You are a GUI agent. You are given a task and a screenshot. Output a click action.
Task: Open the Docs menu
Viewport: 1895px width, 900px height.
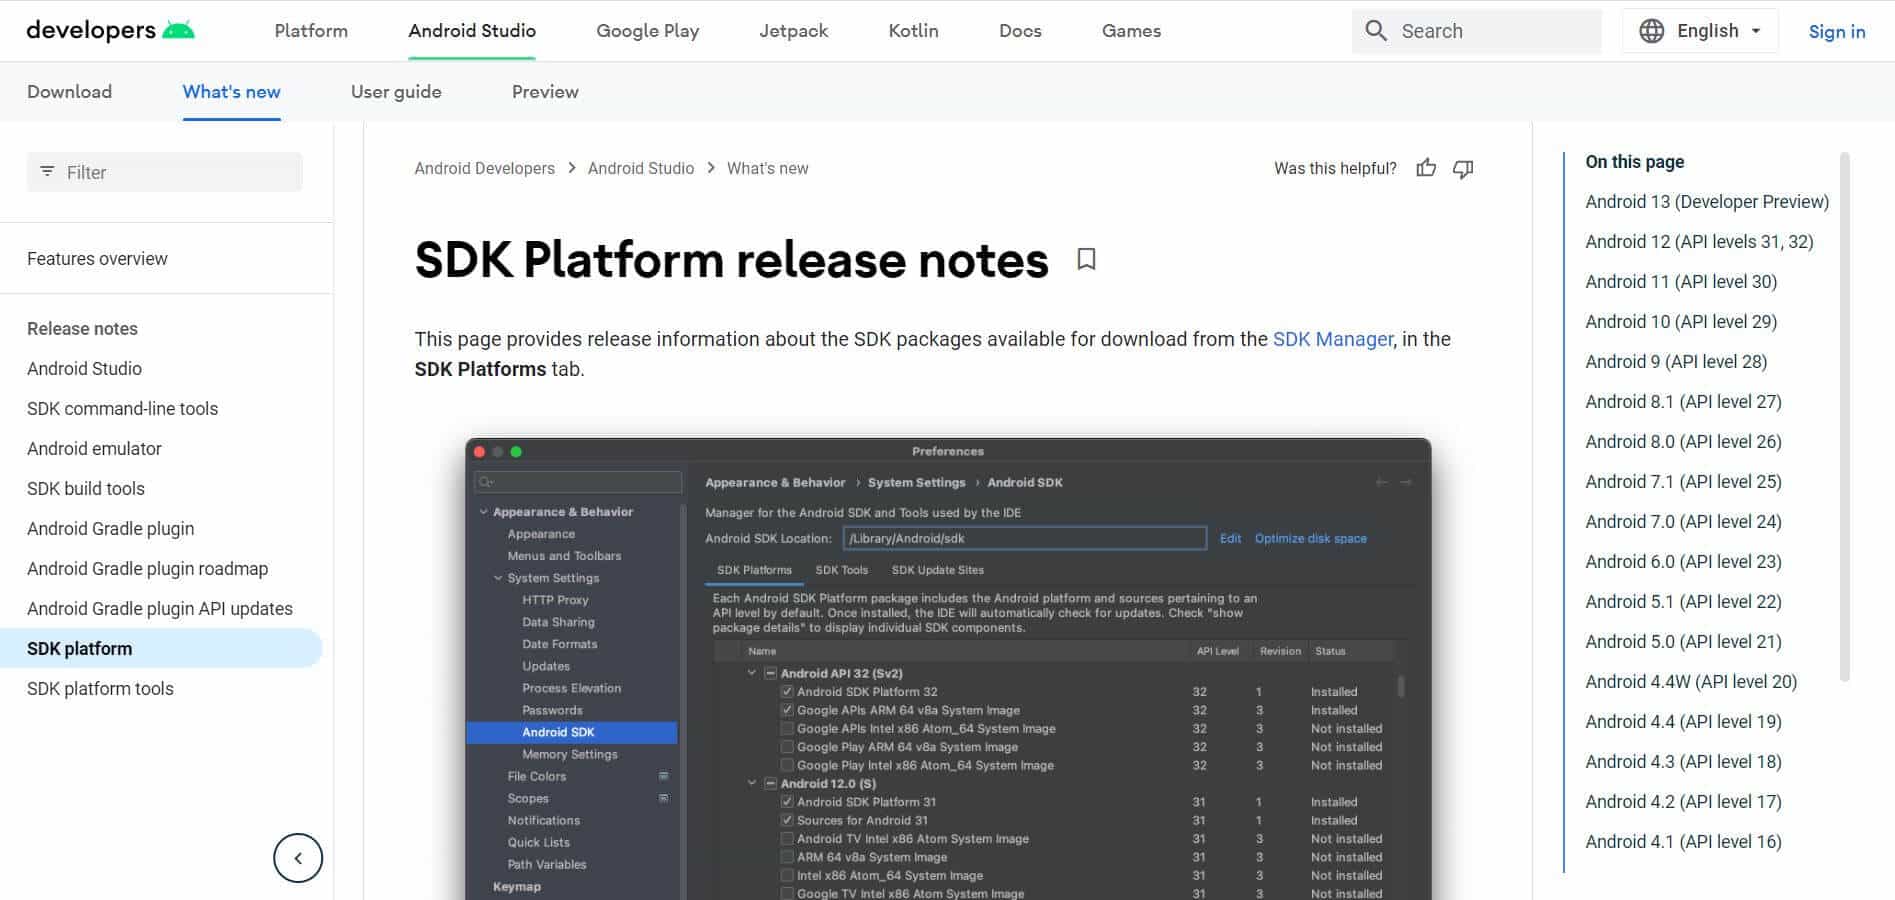point(1020,31)
